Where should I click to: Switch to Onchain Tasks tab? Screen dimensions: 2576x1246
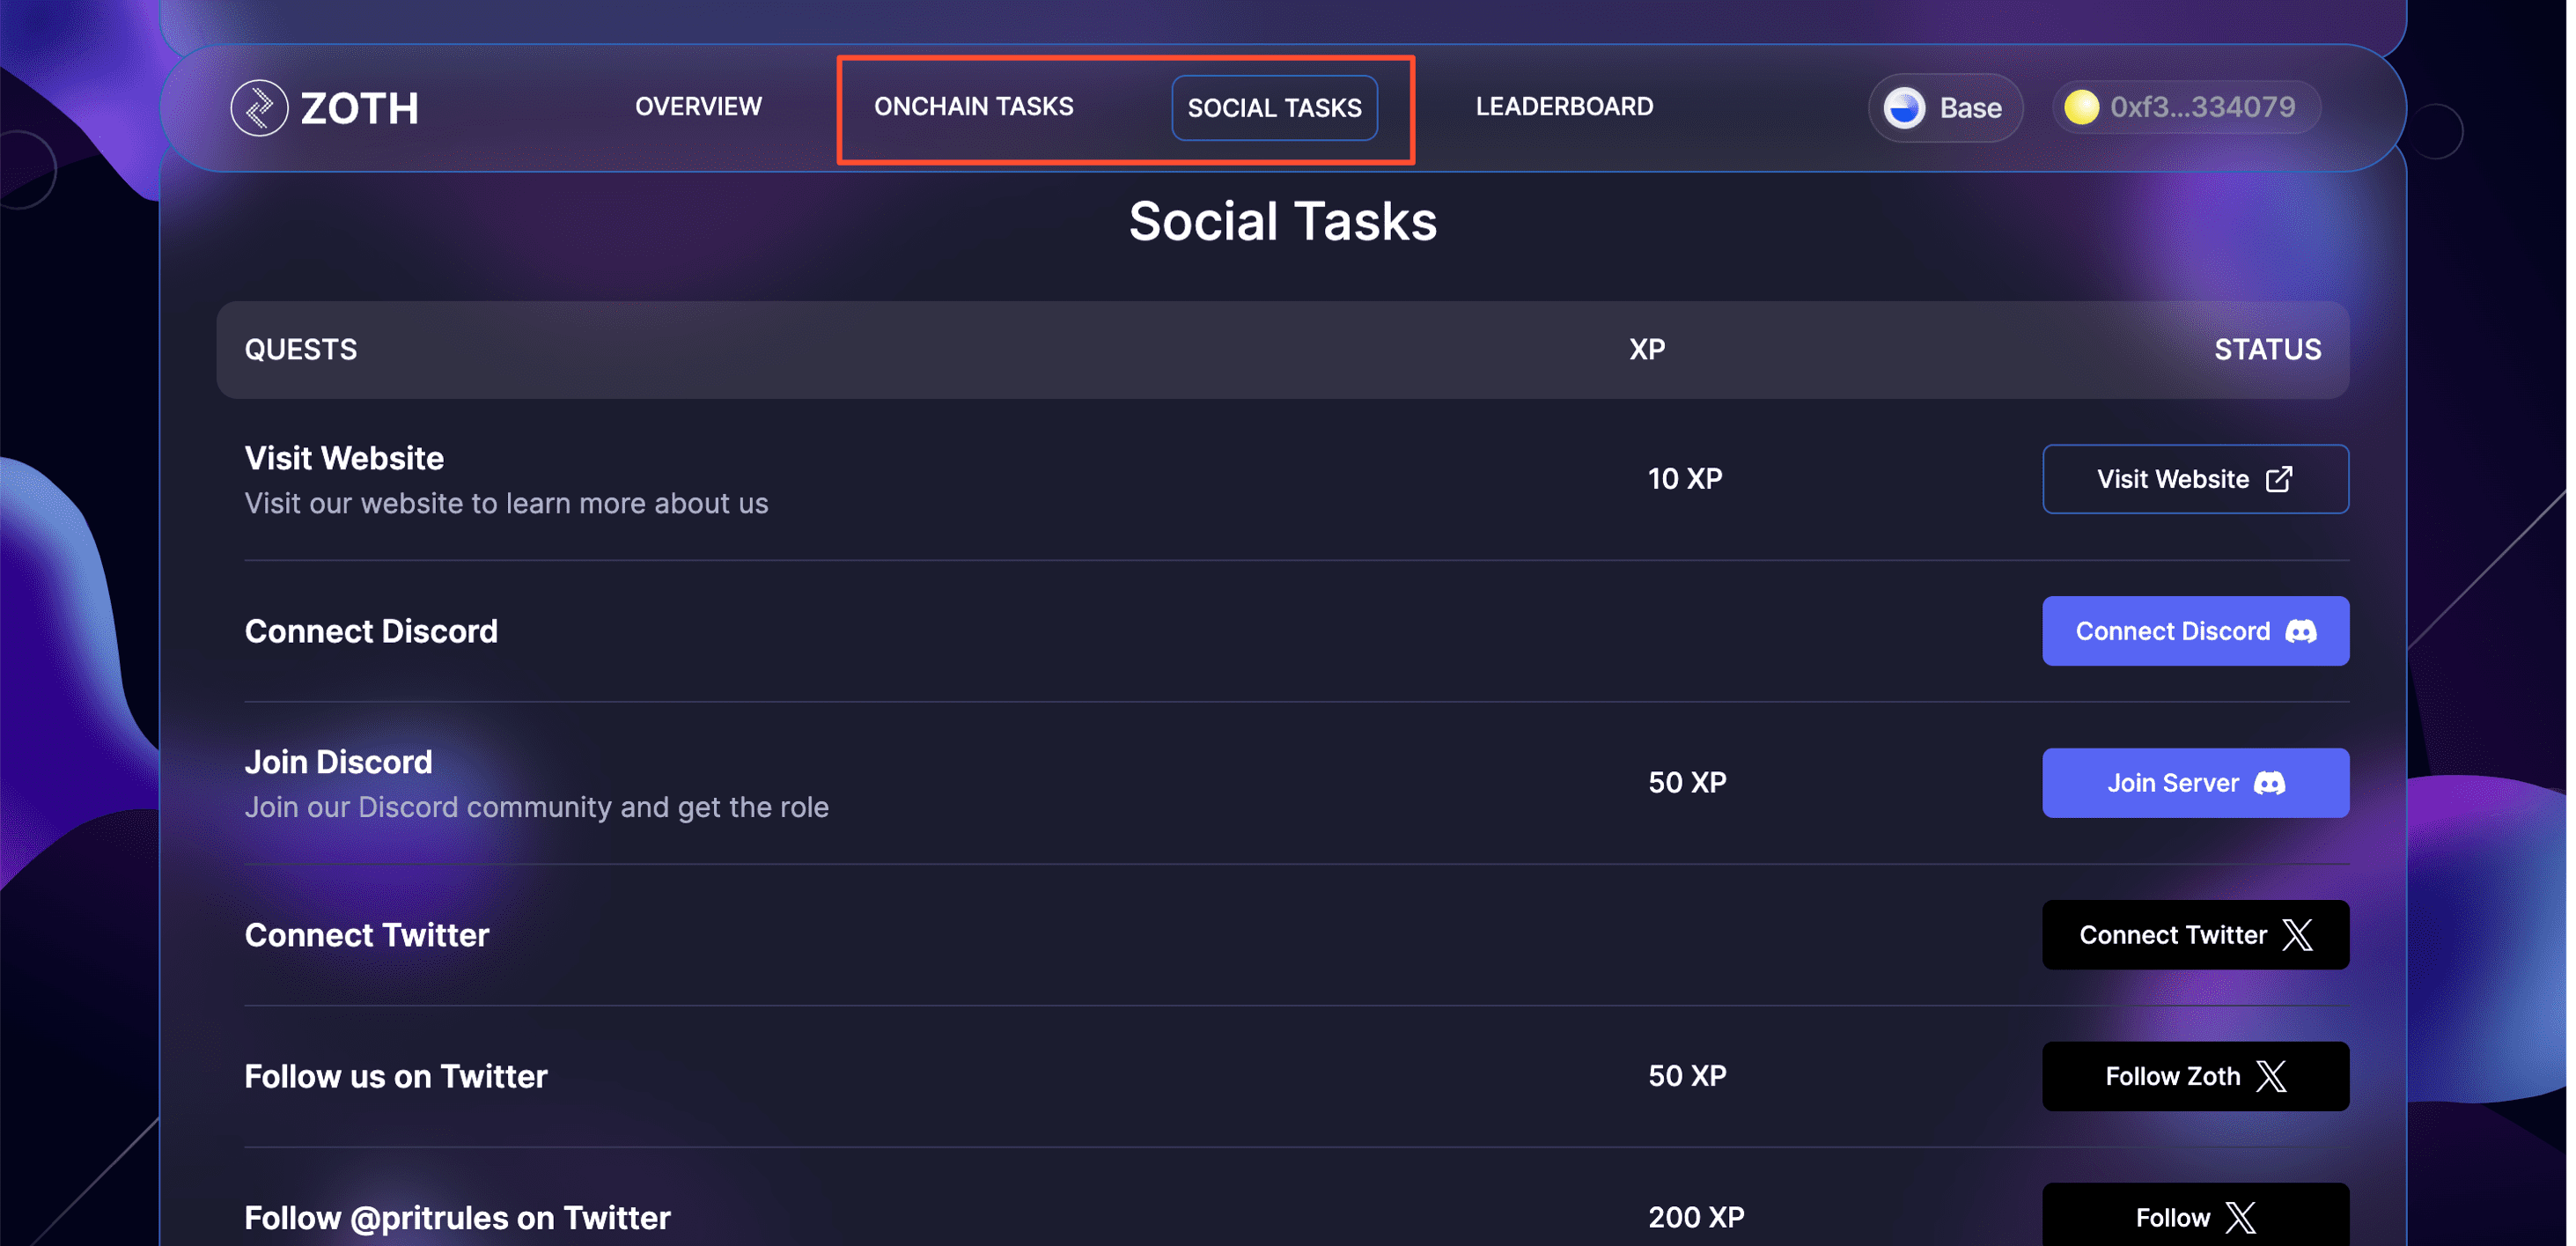[973, 106]
